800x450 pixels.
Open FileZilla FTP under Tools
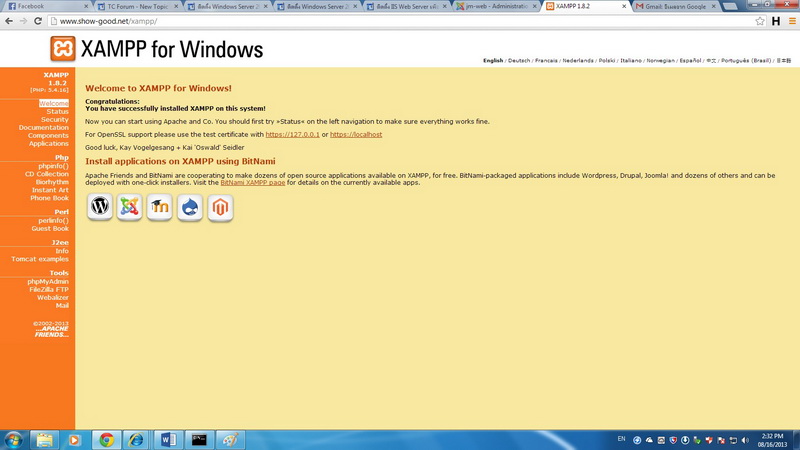tap(49, 289)
